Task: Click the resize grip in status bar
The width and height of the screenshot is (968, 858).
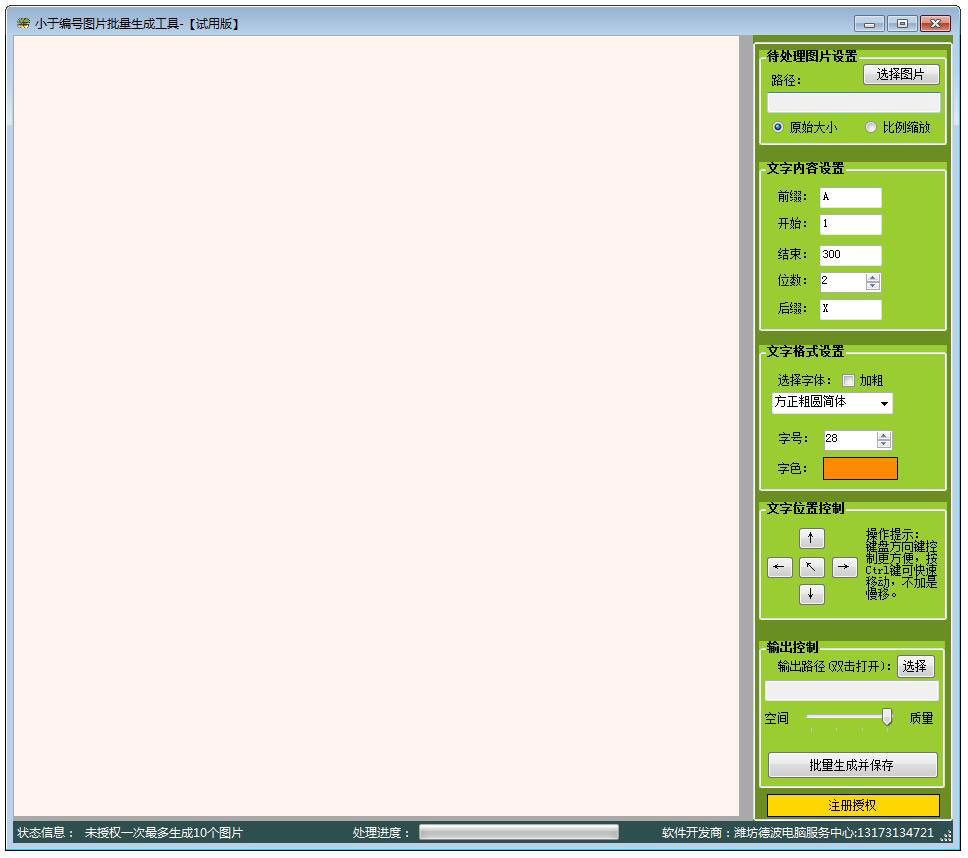Action: (945, 836)
